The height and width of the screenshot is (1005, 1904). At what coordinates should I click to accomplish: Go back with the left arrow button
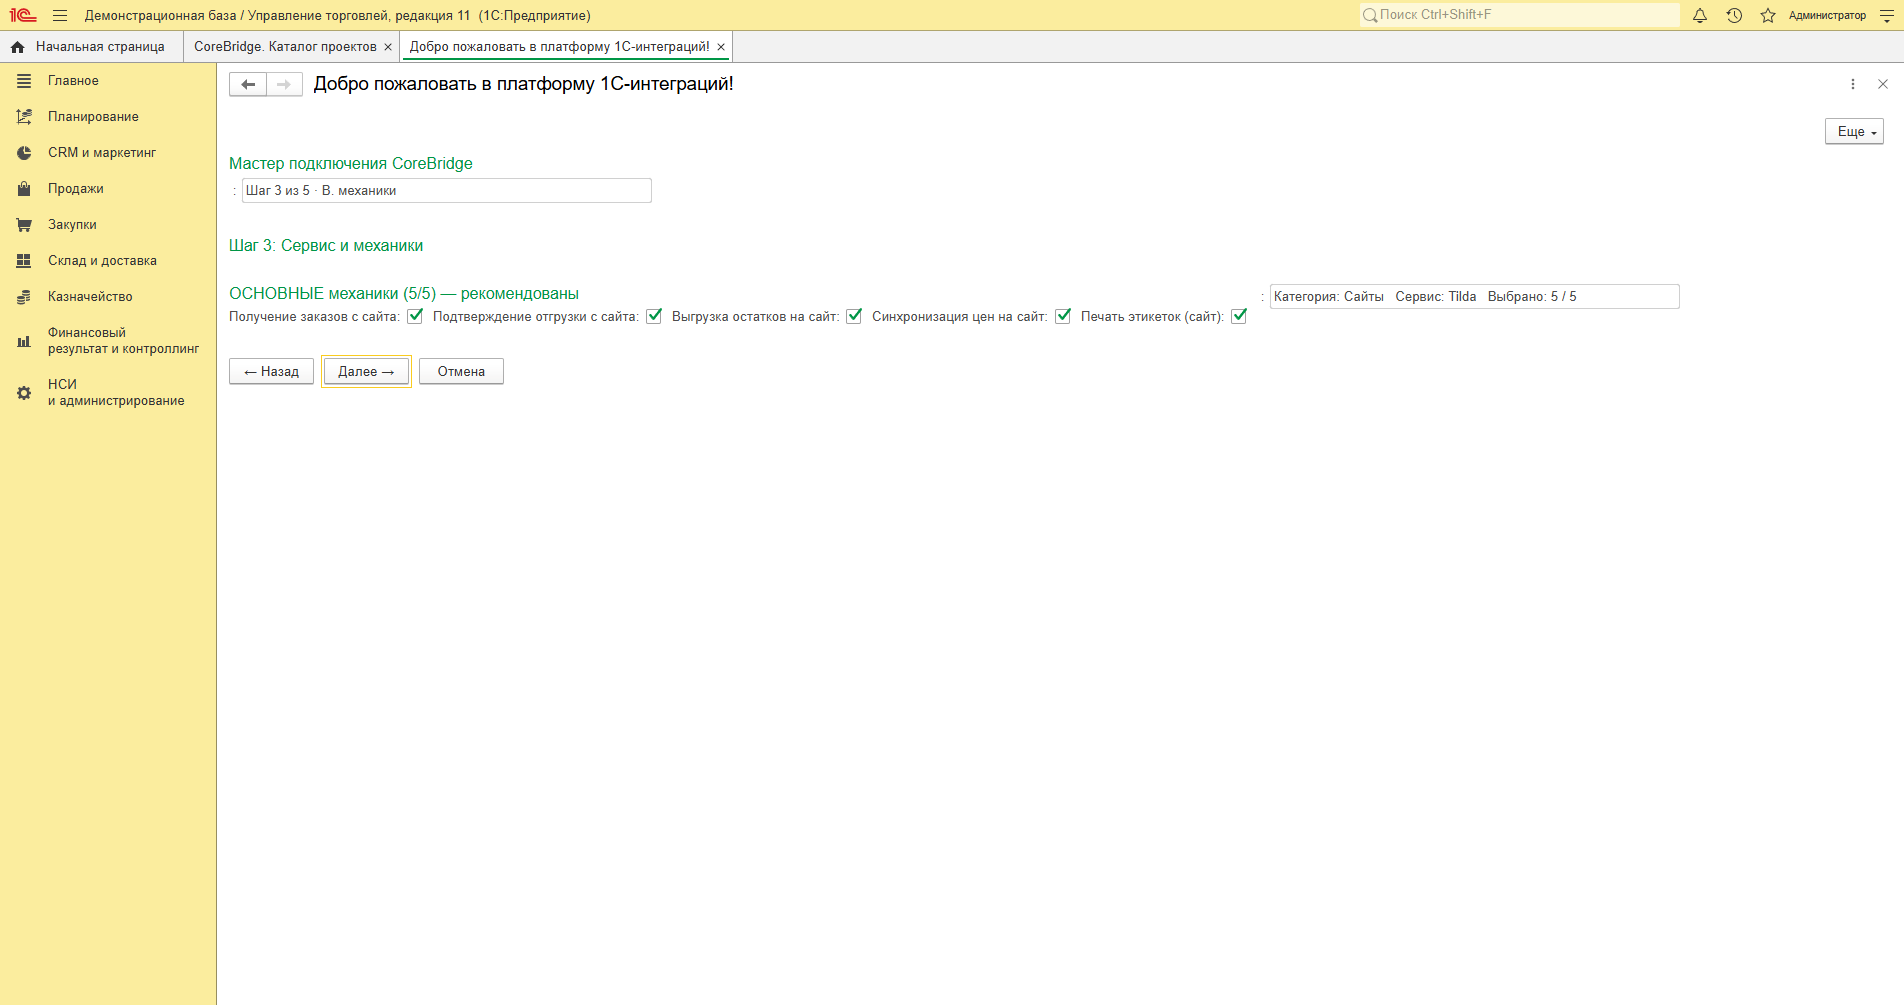tap(248, 85)
